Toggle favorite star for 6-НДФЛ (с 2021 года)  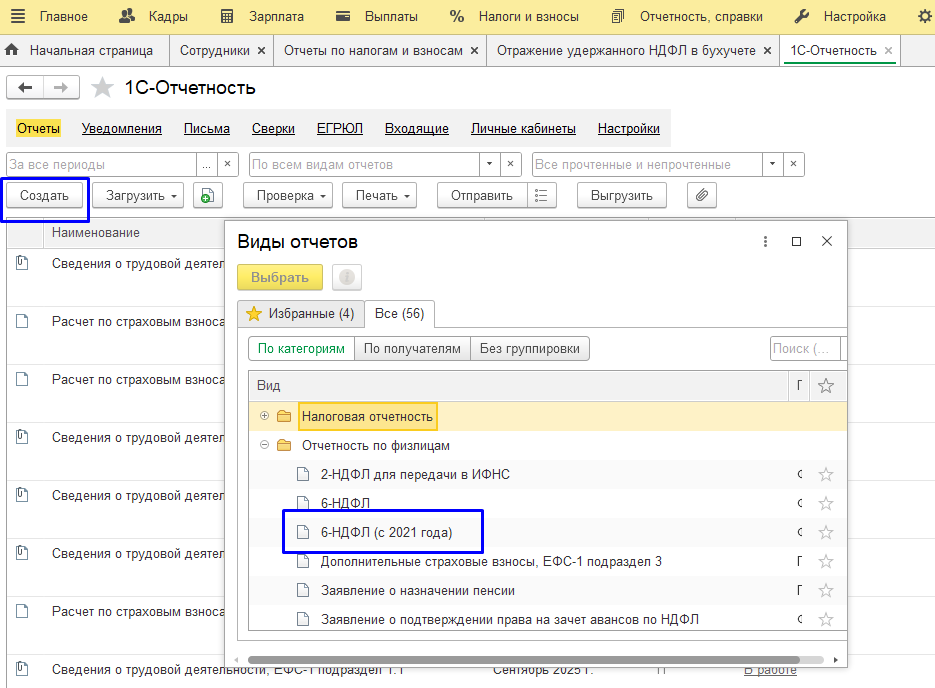click(x=825, y=533)
